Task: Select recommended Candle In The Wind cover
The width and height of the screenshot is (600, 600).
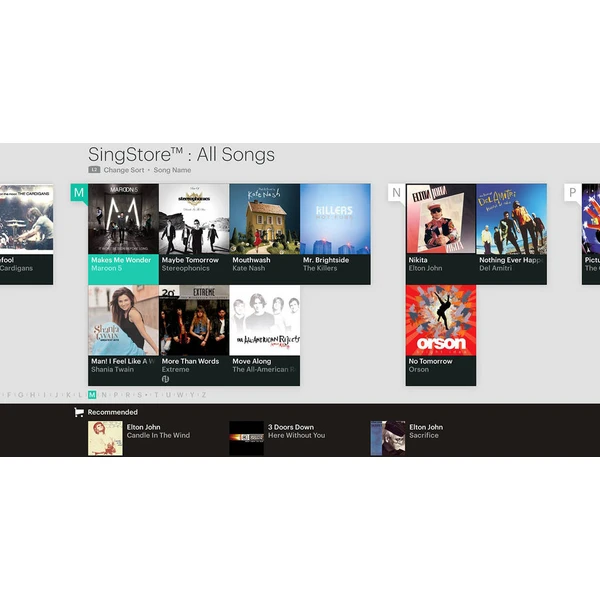Action: (105, 438)
